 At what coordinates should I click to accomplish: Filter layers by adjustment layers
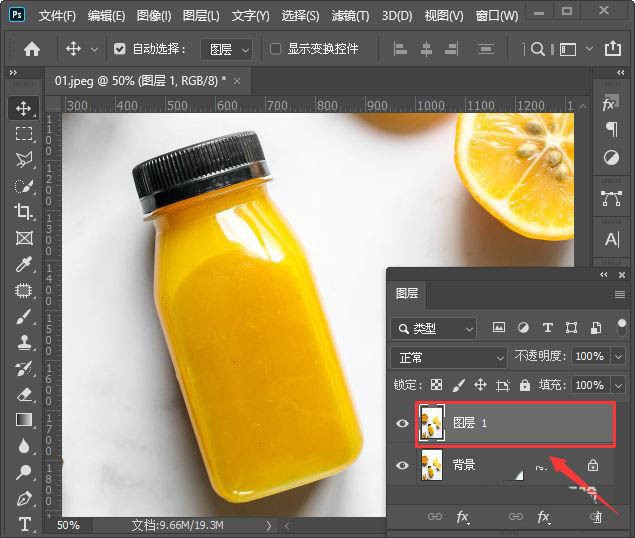click(x=523, y=327)
